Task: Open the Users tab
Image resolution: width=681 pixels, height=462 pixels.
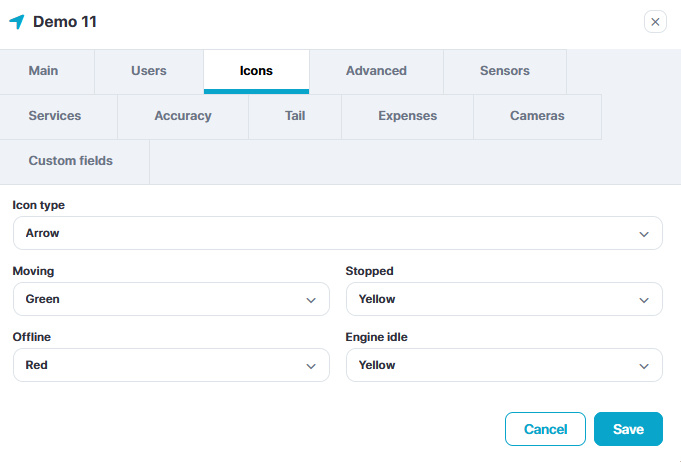Action: point(149,71)
